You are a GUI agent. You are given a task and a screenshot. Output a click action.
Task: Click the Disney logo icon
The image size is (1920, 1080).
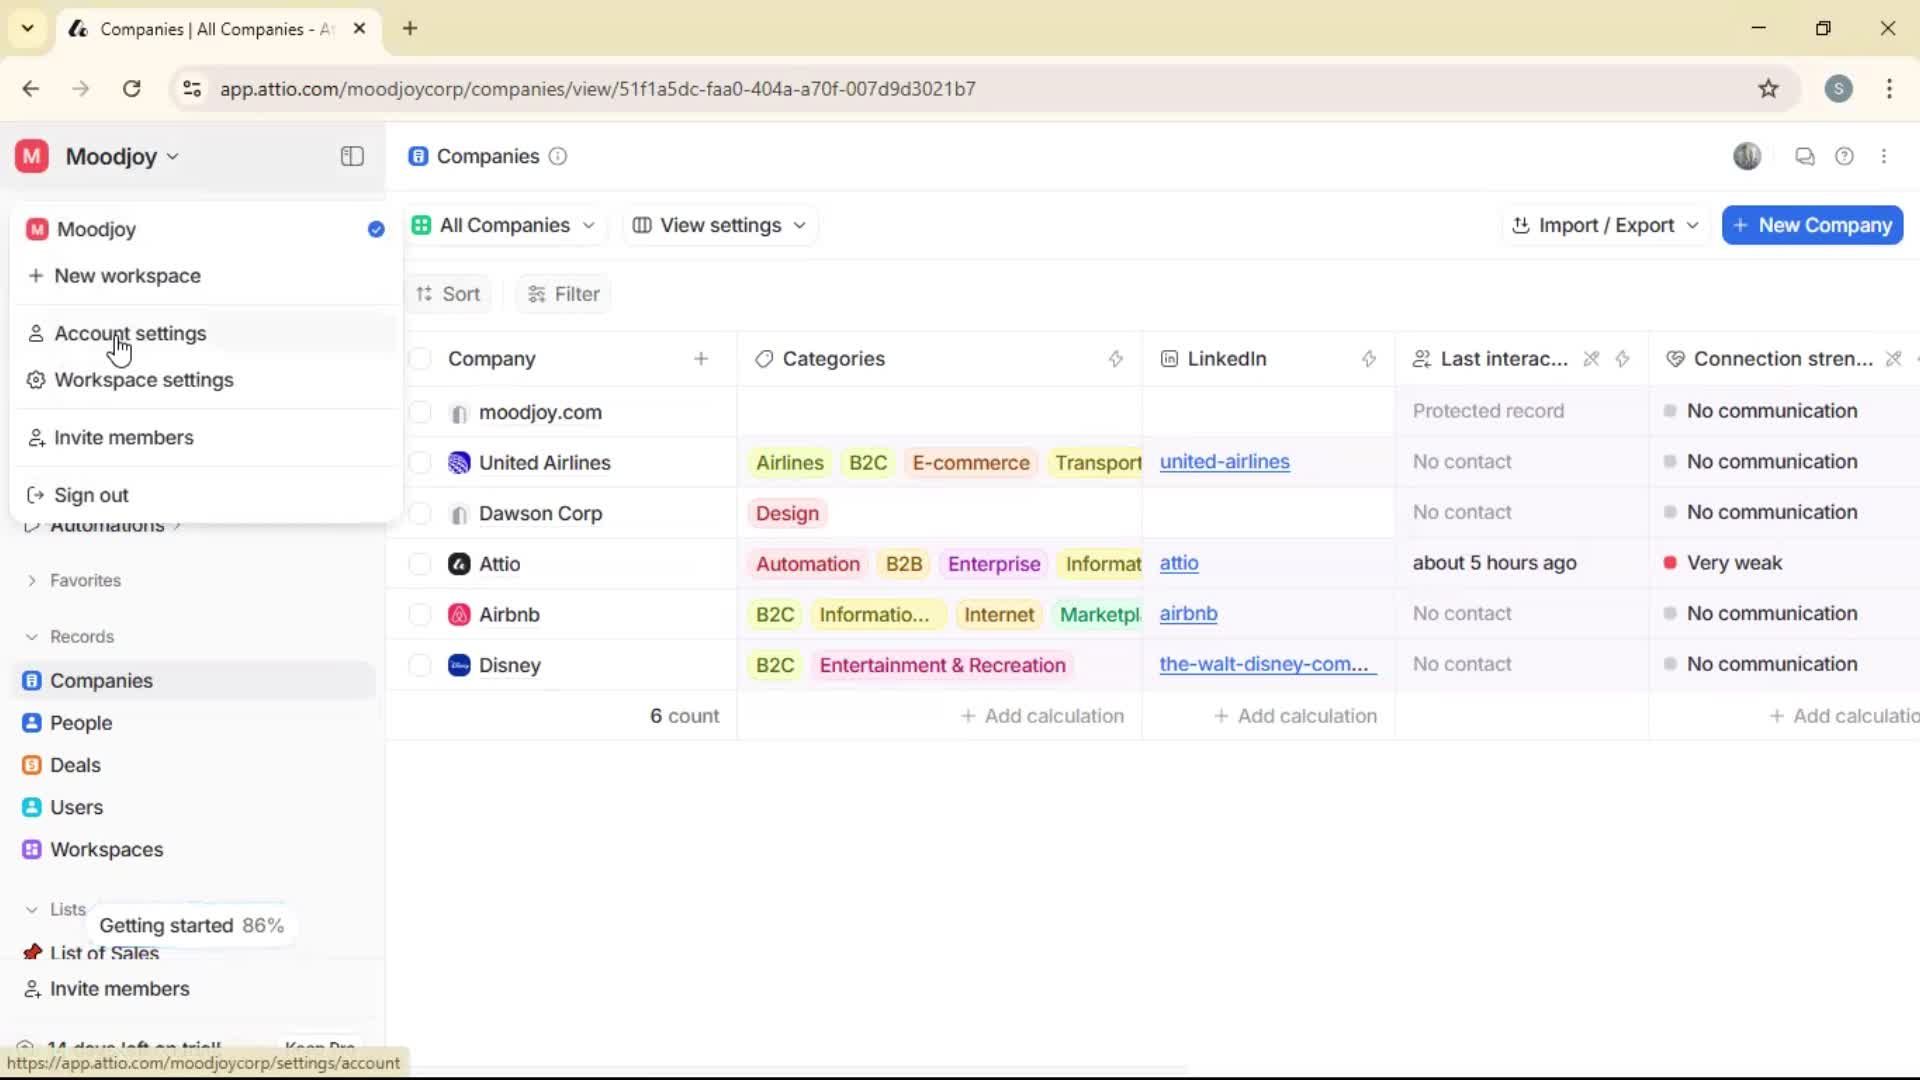click(459, 665)
